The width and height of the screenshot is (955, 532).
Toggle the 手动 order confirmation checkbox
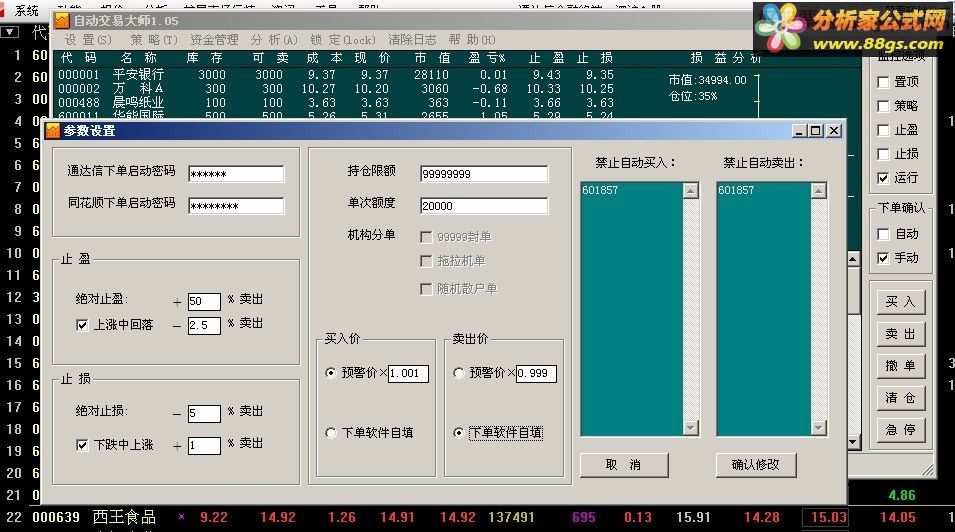883,258
